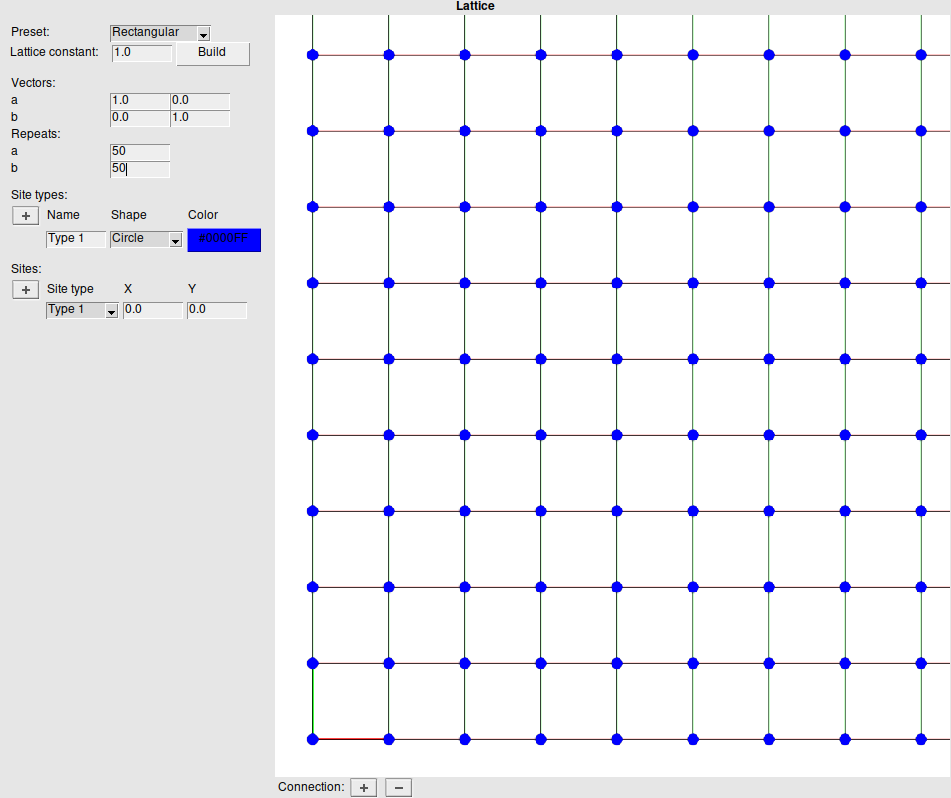
Task: Click the site X coordinate field
Action: click(152, 310)
